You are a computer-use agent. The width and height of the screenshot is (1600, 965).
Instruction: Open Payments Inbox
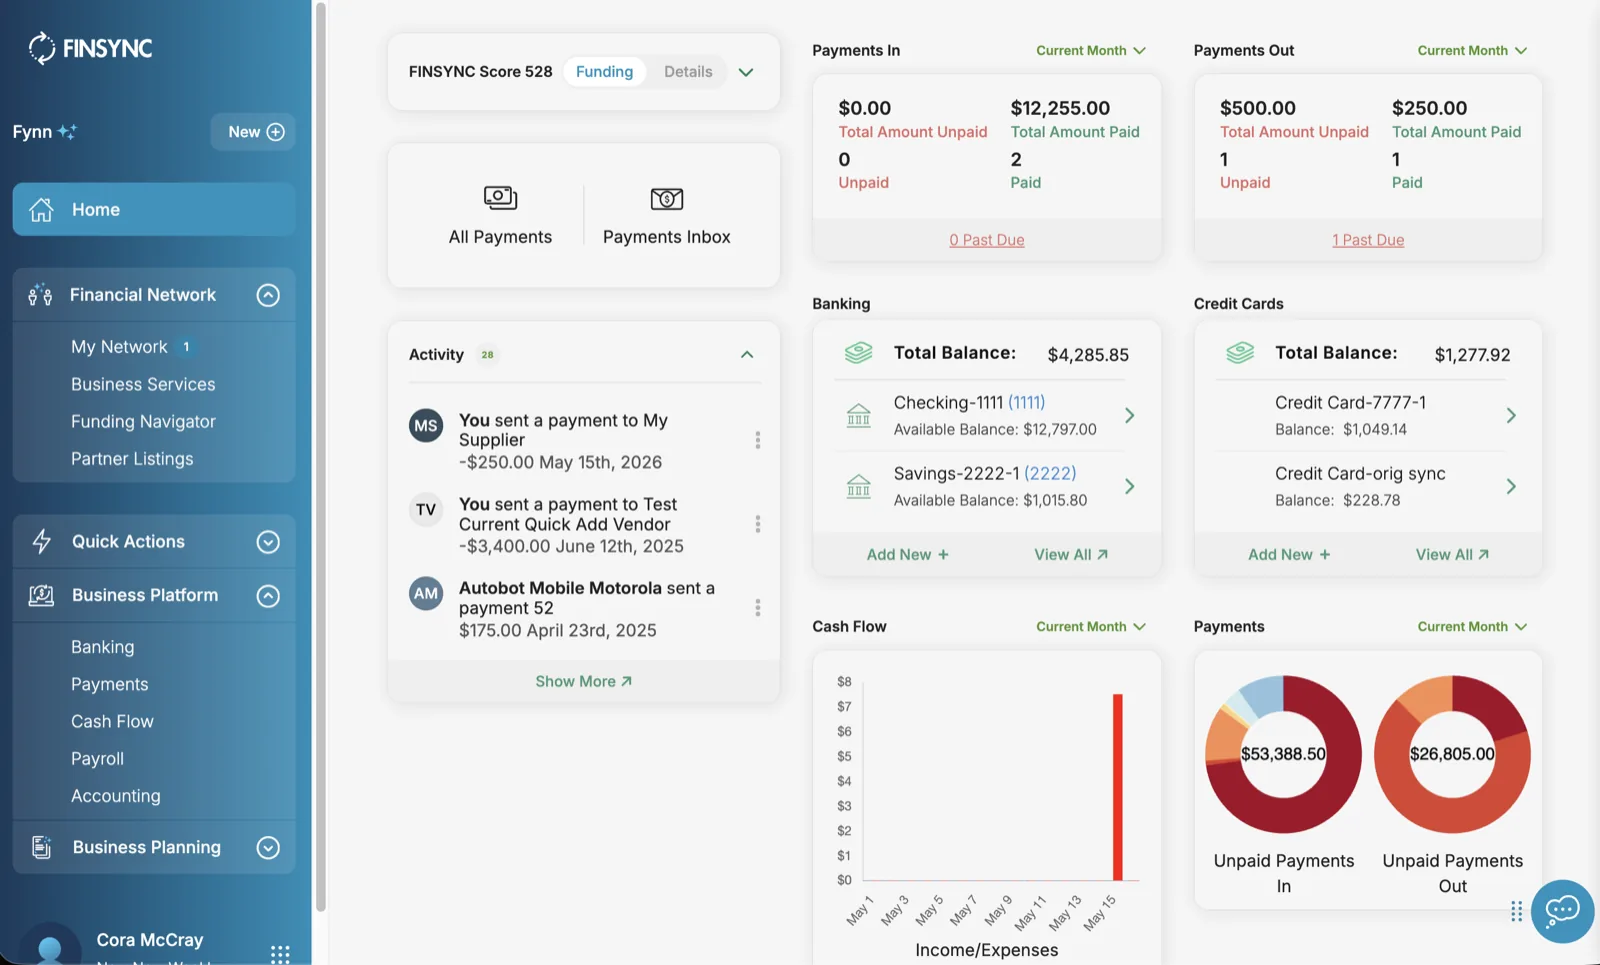coord(666,215)
